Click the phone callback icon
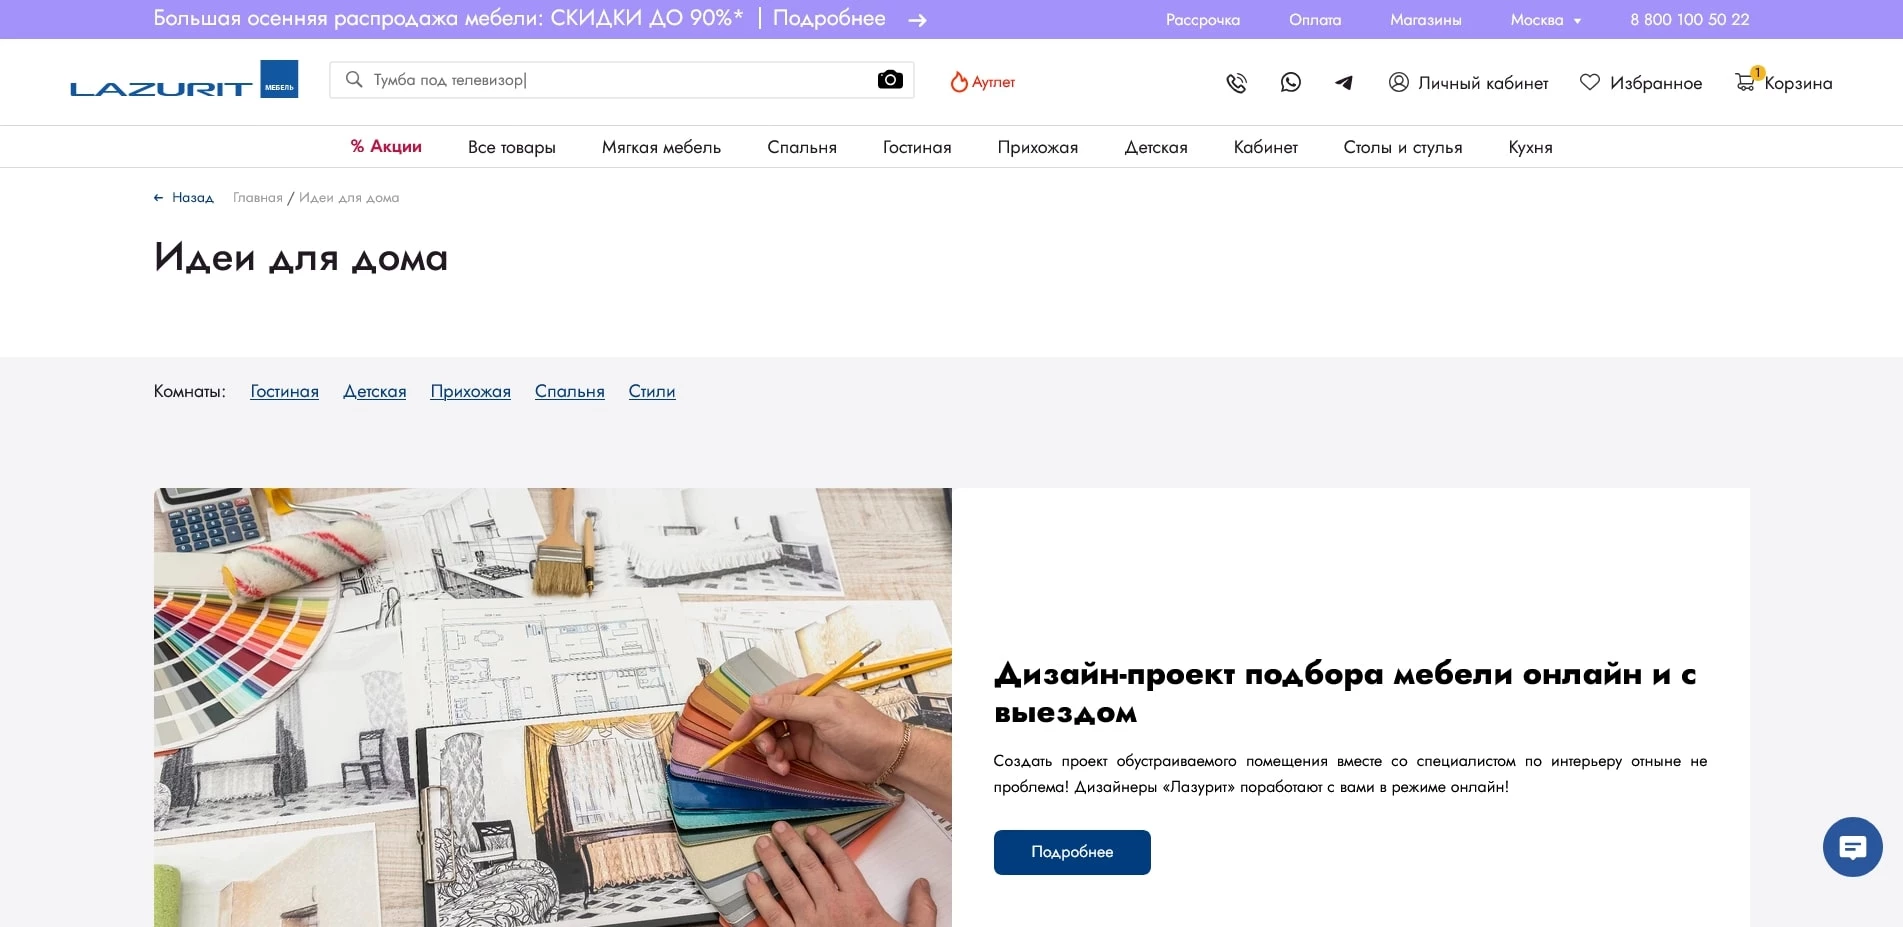 (x=1236, y=82)
